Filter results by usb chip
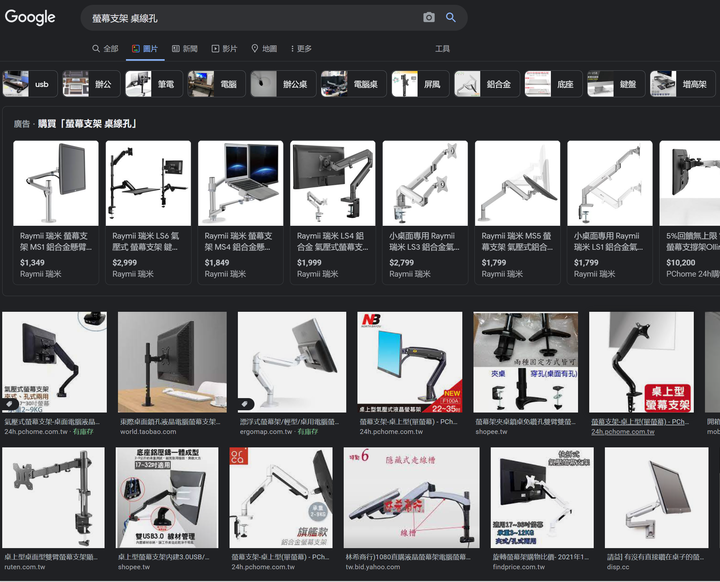 click(29, 84)
